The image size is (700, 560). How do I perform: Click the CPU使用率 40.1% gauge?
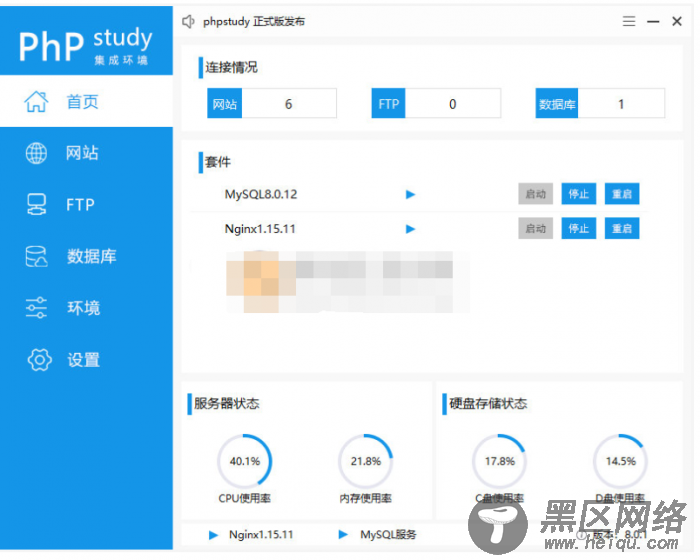click(245, 461)
